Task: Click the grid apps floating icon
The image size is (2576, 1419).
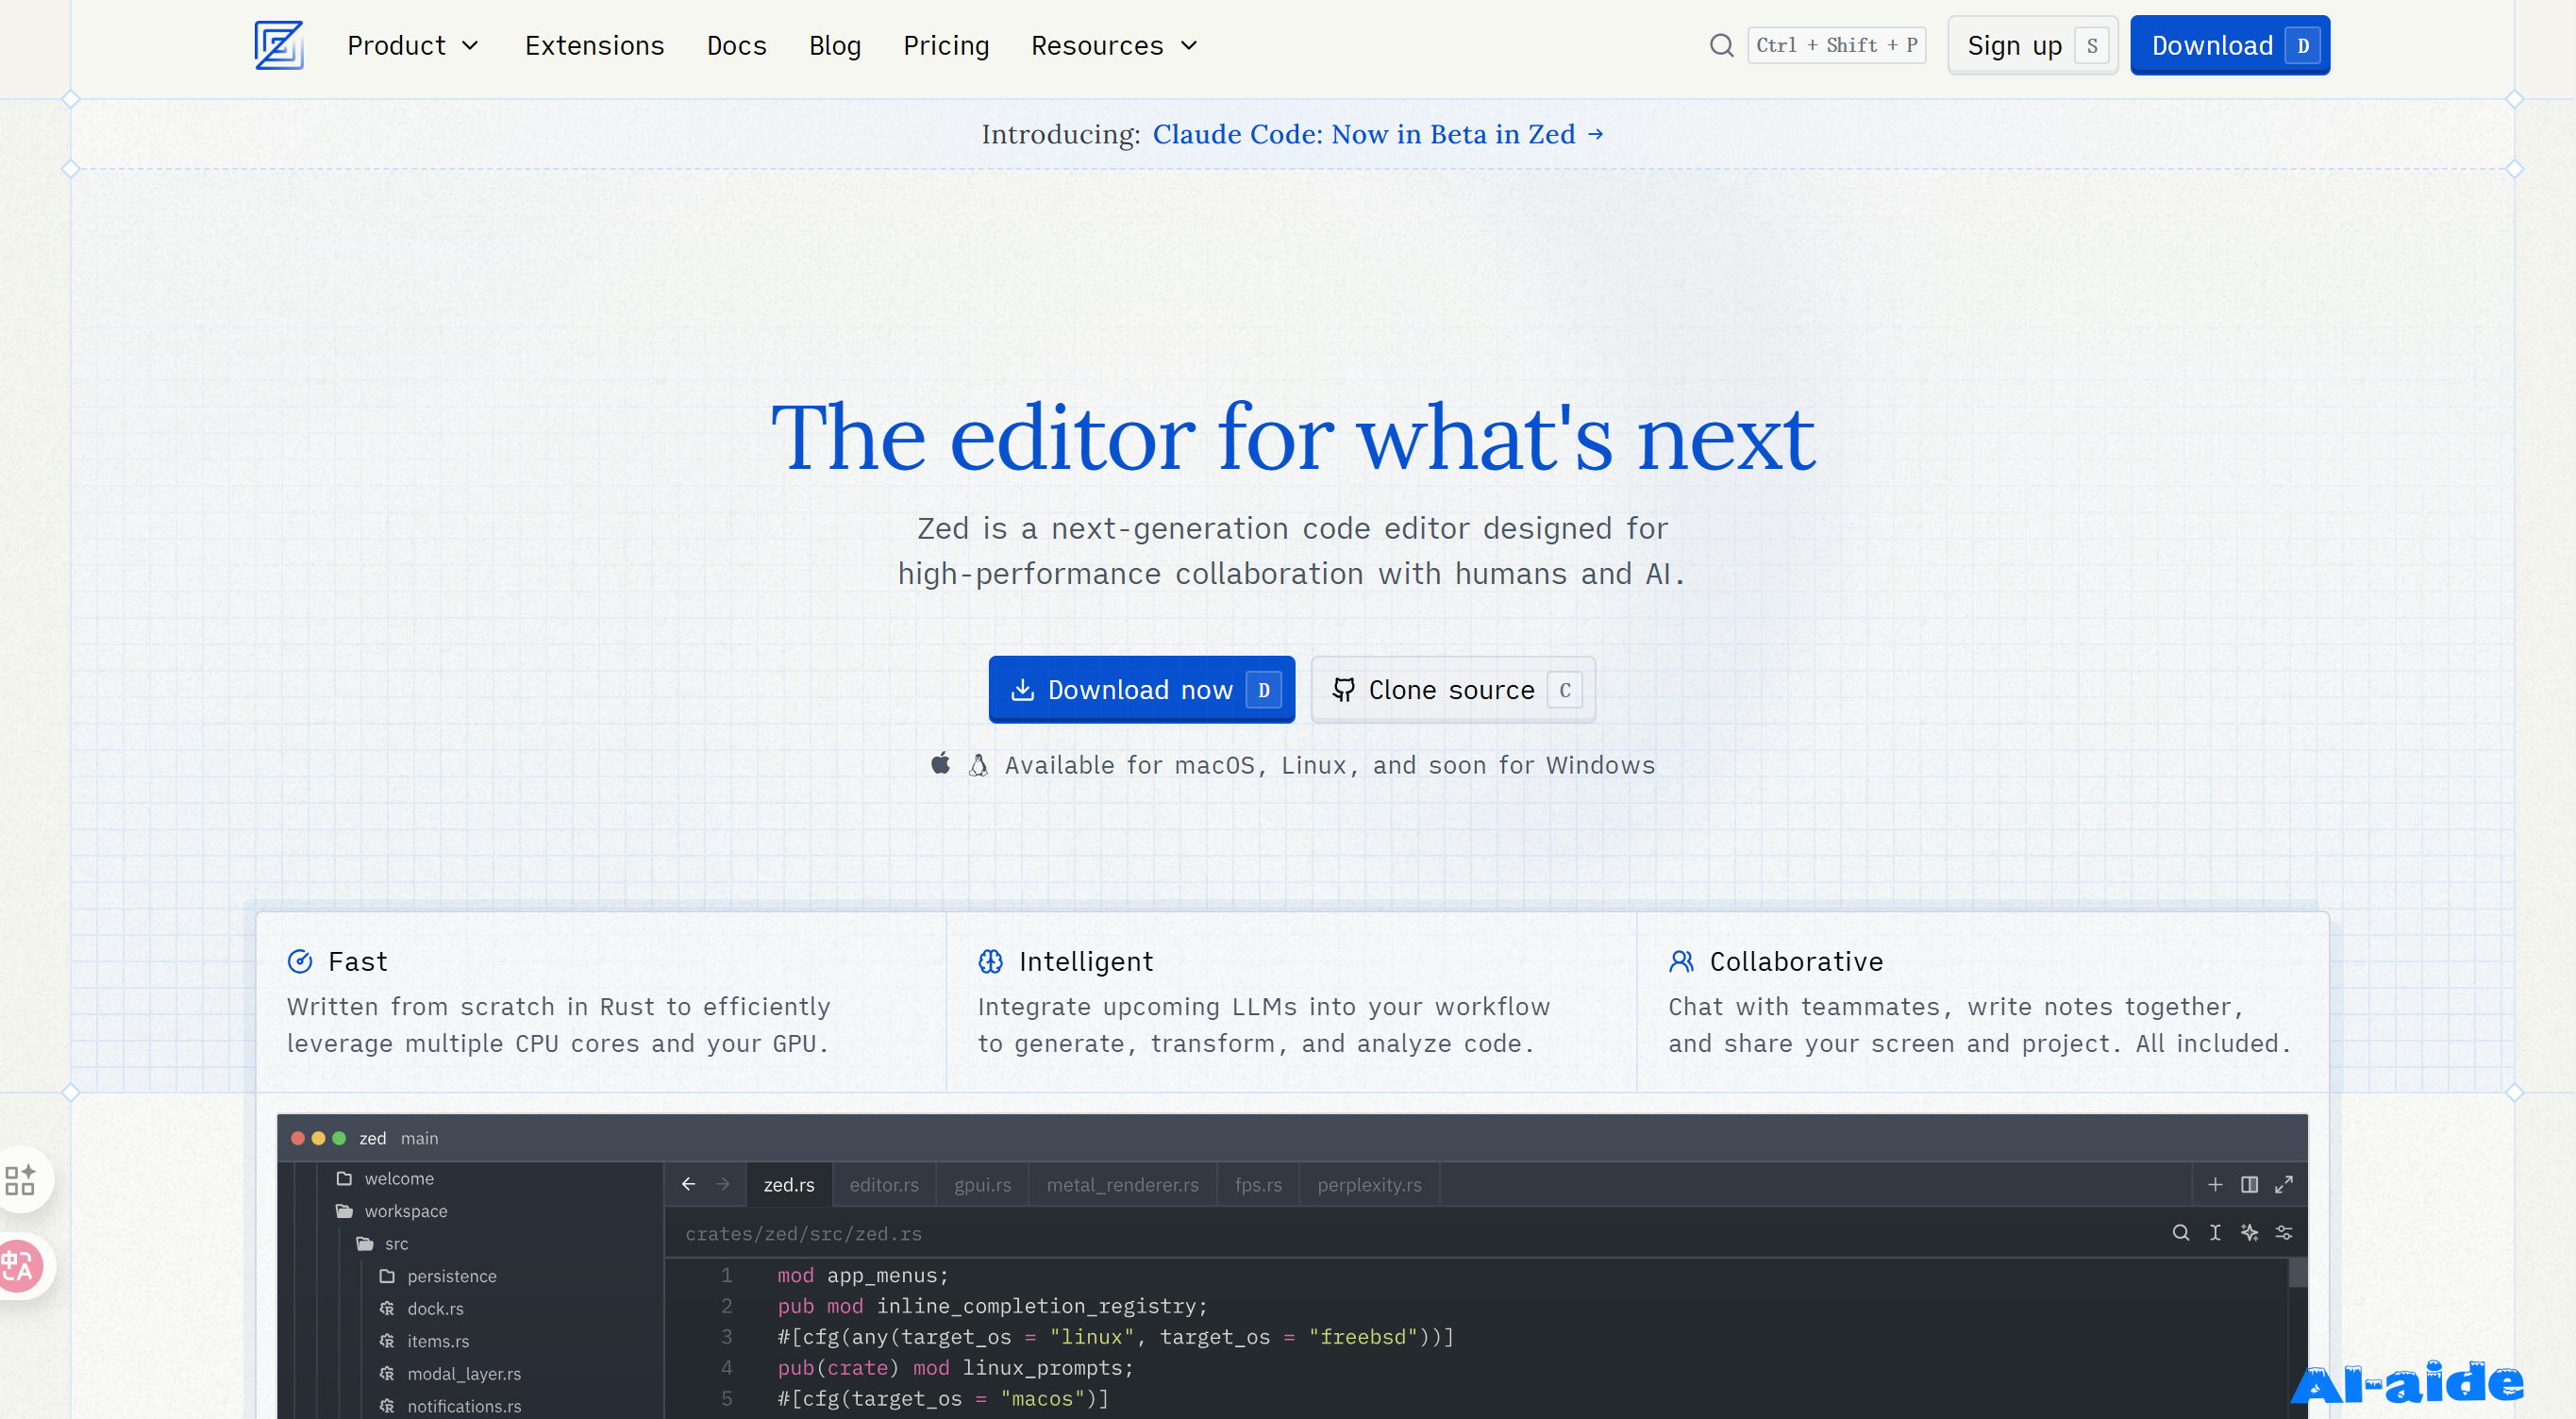Action: (x=20, y=1179)
